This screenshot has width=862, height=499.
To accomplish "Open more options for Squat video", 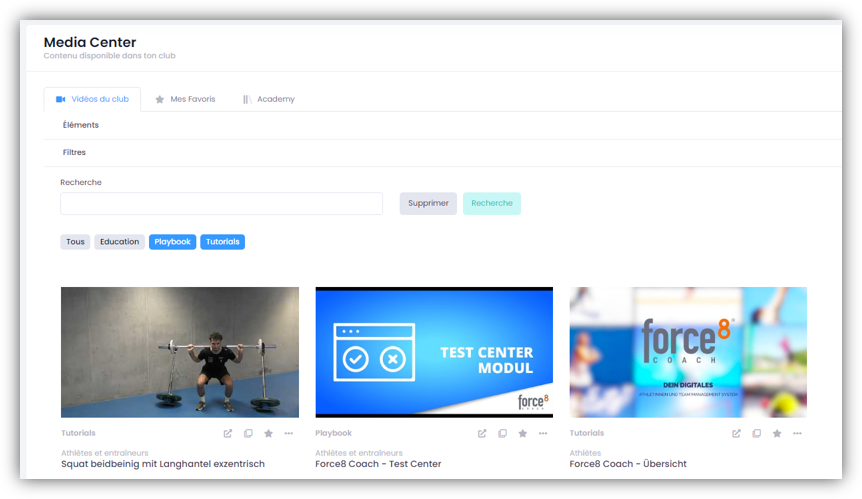I will point(289,433).
